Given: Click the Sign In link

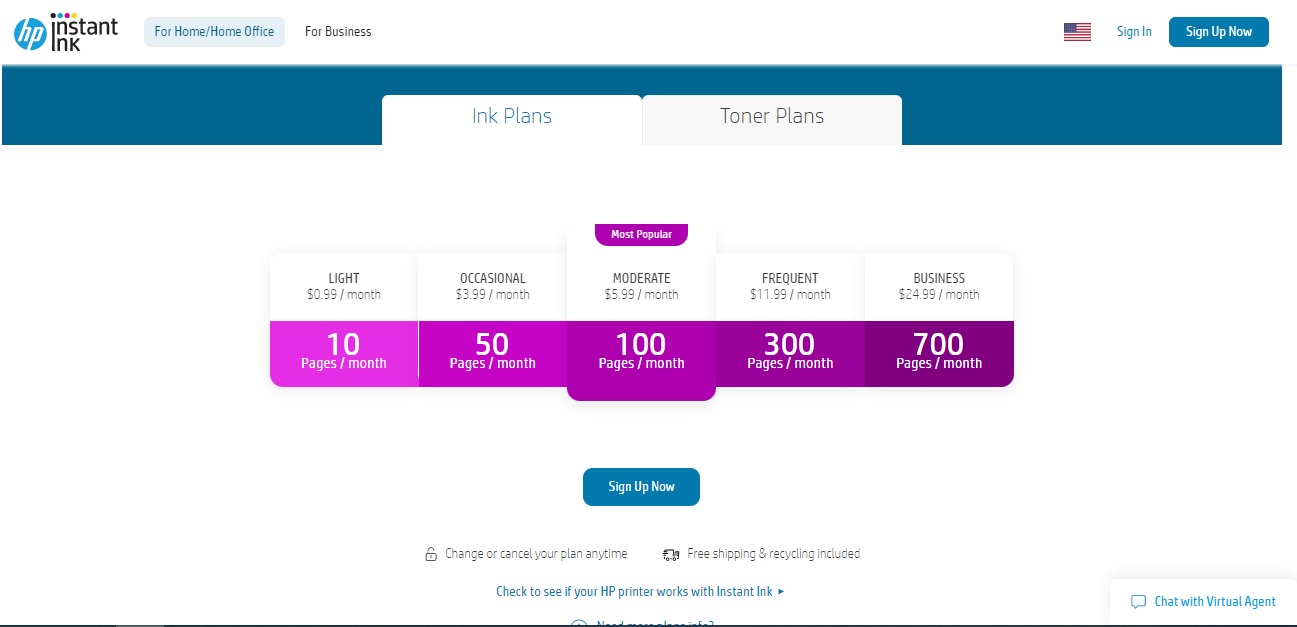Looking at the screenshot, I should click(1134, 32).
